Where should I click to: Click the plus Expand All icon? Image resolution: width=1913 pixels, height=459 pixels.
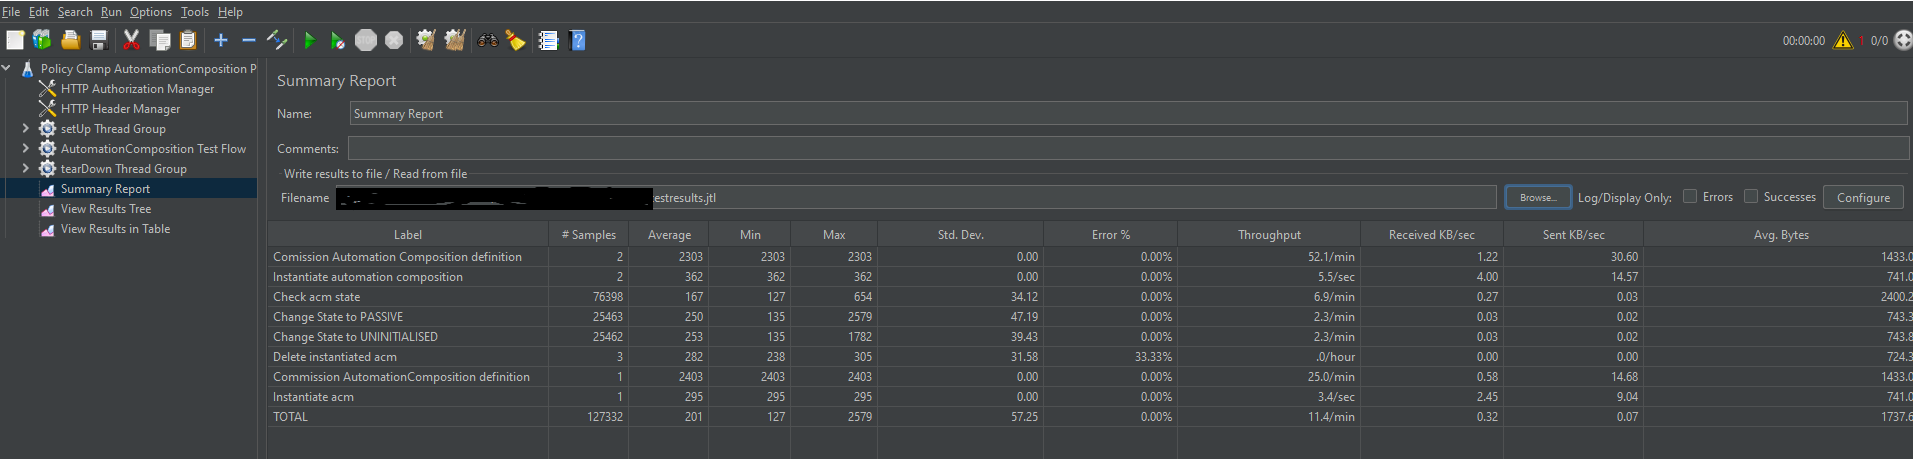pos(221,40)
